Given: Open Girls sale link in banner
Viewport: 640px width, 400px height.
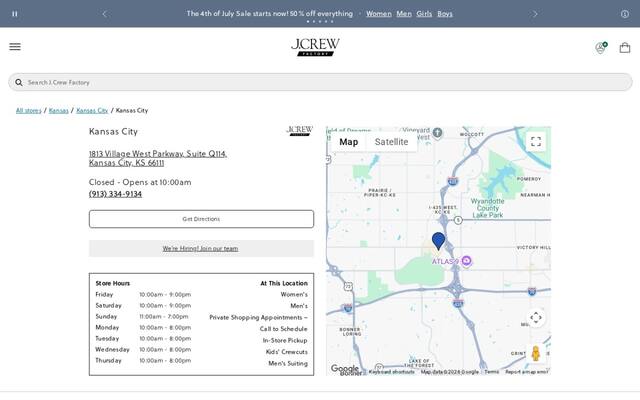Looking at the screenshot, I should (x=424, y=14).
